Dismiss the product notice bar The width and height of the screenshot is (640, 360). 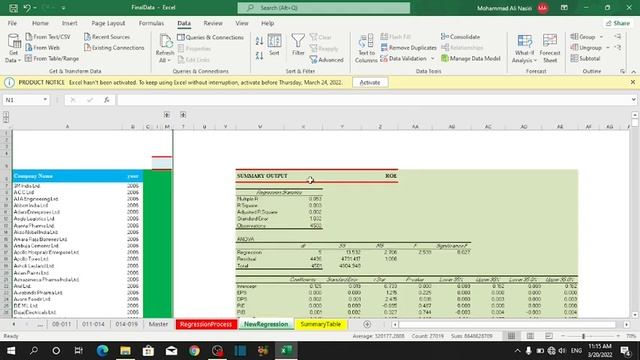pyautogui.click(x=633, y=82)
